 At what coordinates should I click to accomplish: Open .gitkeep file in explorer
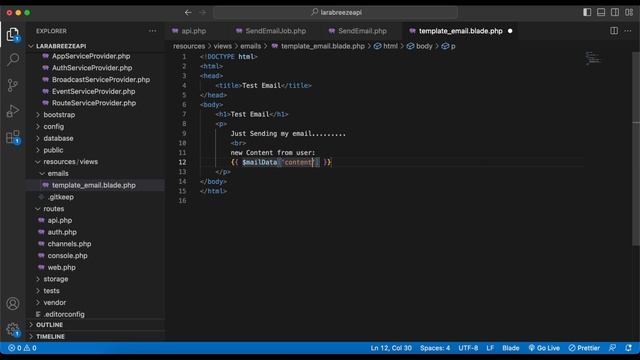pyautogui.click(x=61, y=197)
